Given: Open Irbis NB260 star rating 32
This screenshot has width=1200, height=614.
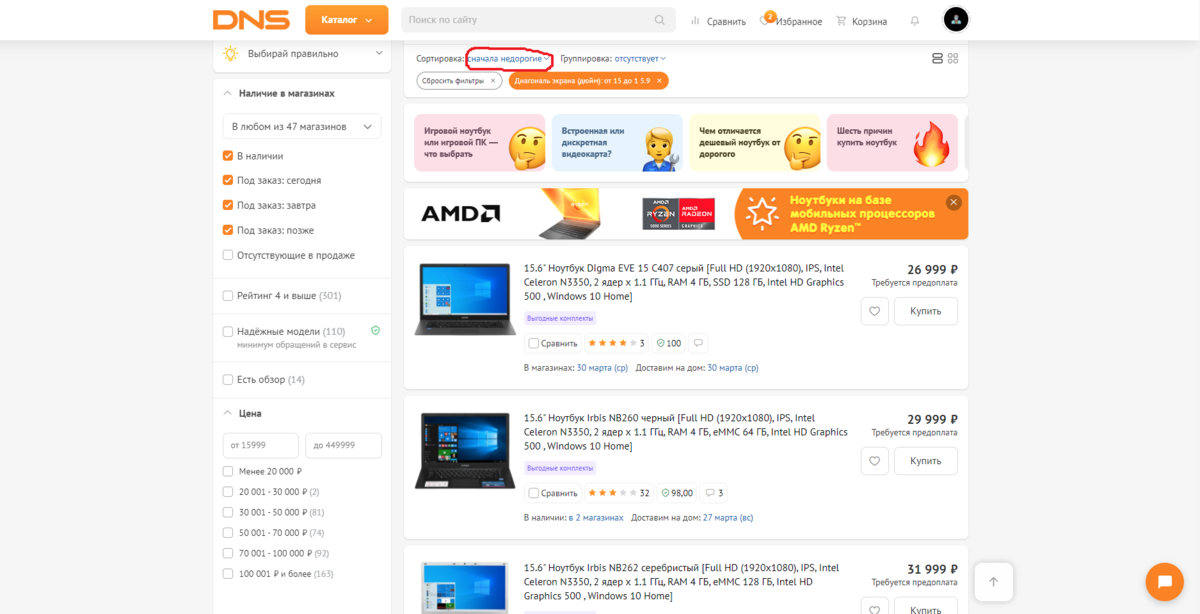Looking at the screenshot, I should [618, 493].
